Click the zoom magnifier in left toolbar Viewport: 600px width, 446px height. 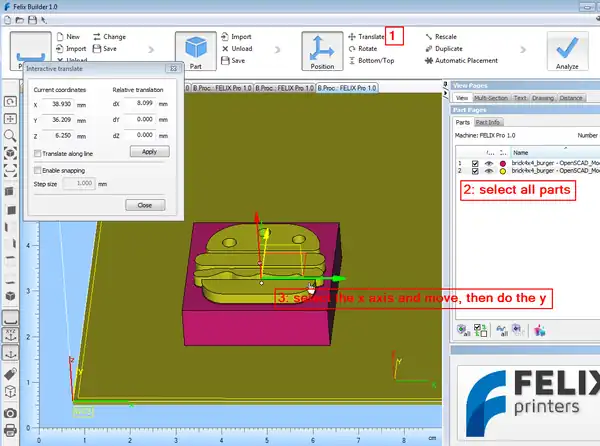click(x=10, y=134)
